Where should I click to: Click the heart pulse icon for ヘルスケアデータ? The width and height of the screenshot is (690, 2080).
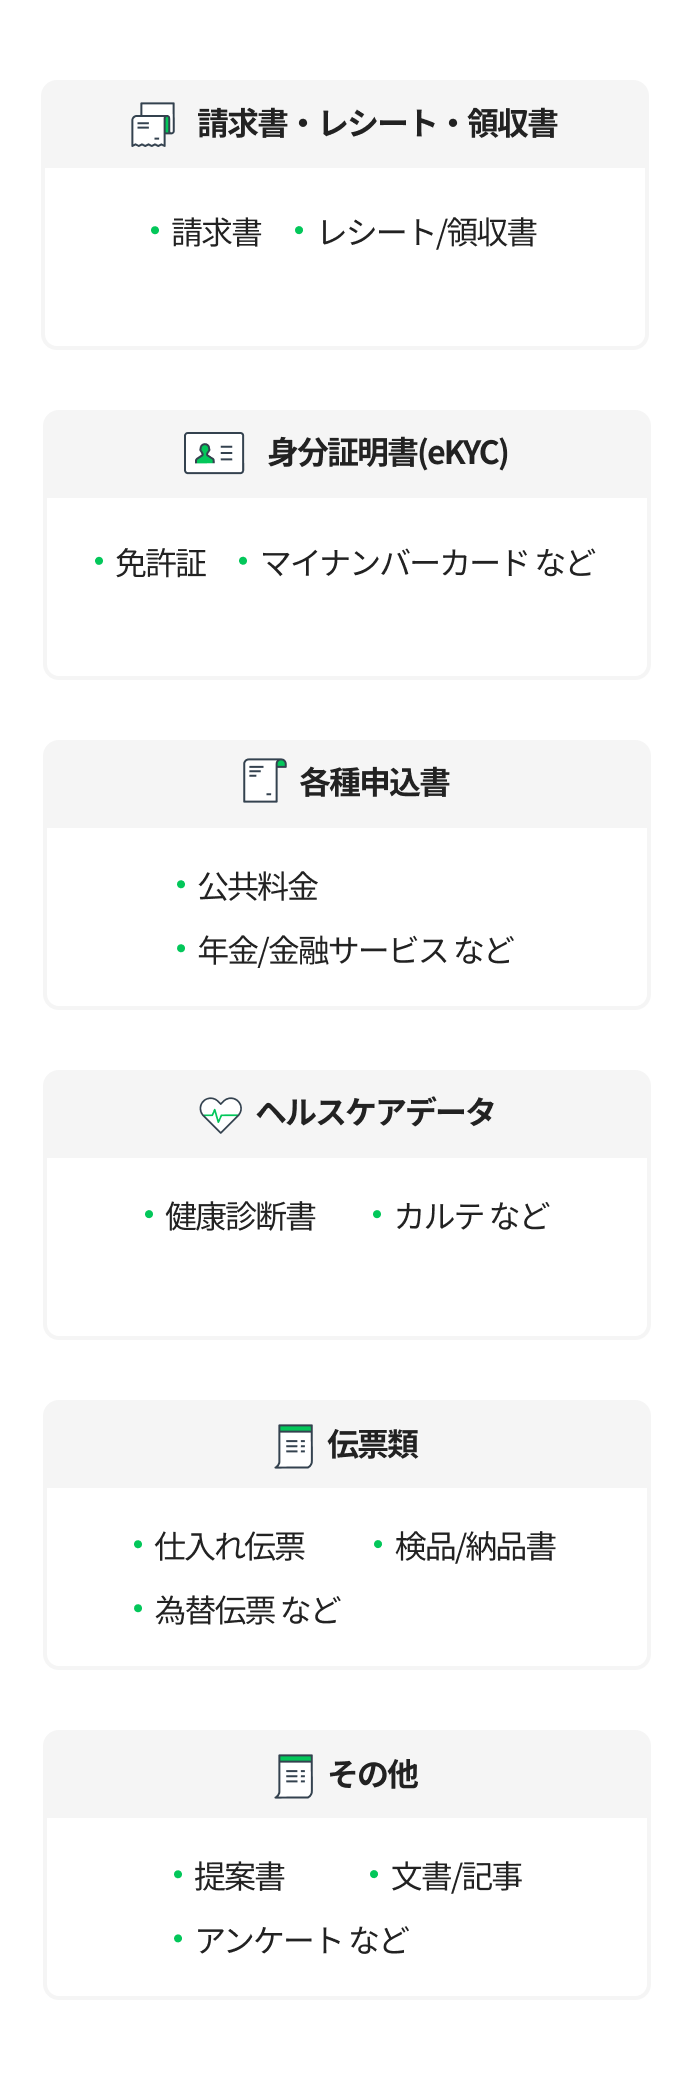(220, 1113)
